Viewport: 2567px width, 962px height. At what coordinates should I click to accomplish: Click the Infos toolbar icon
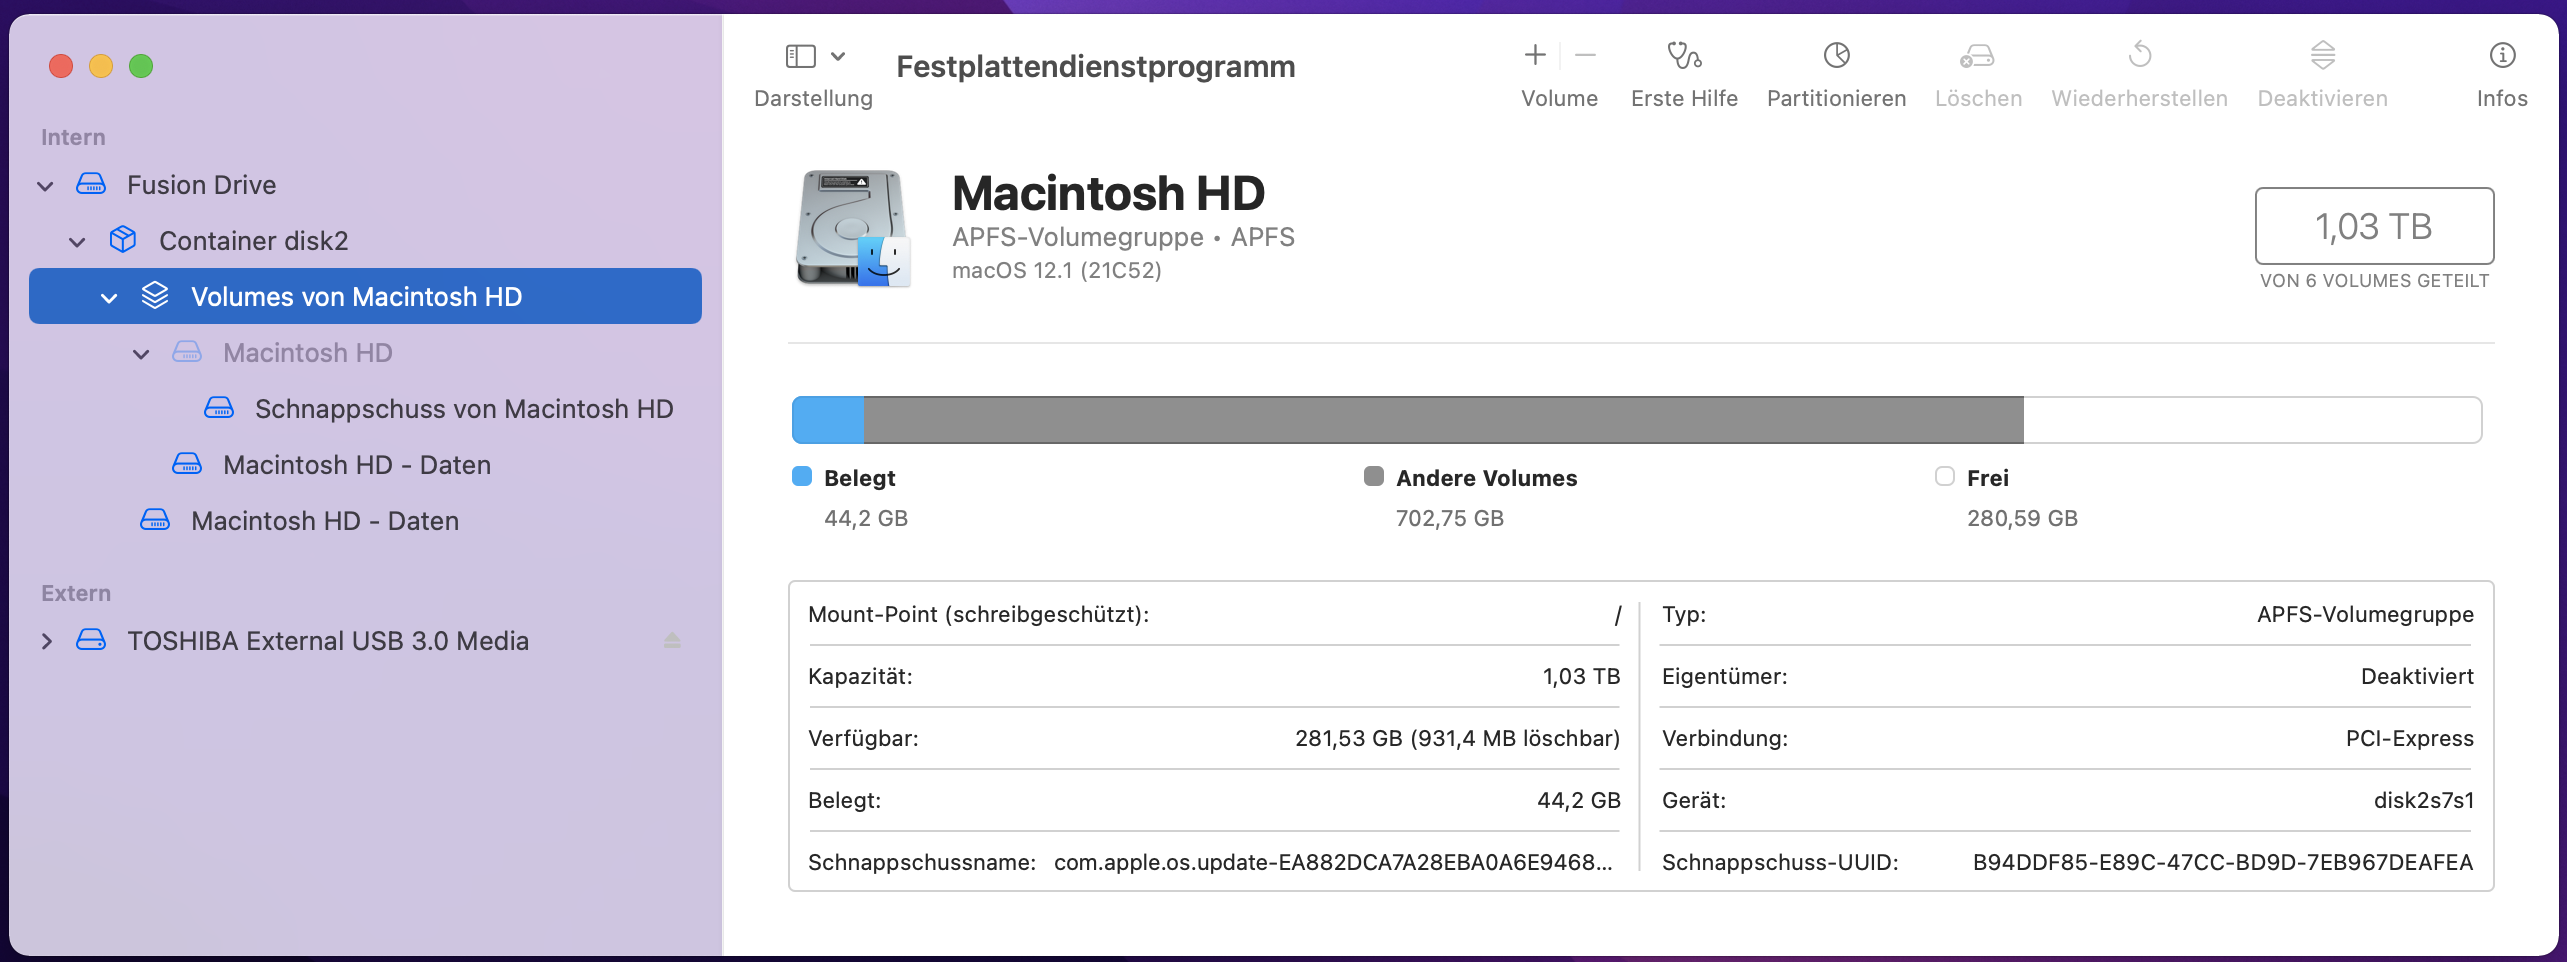coord(2501,56)
